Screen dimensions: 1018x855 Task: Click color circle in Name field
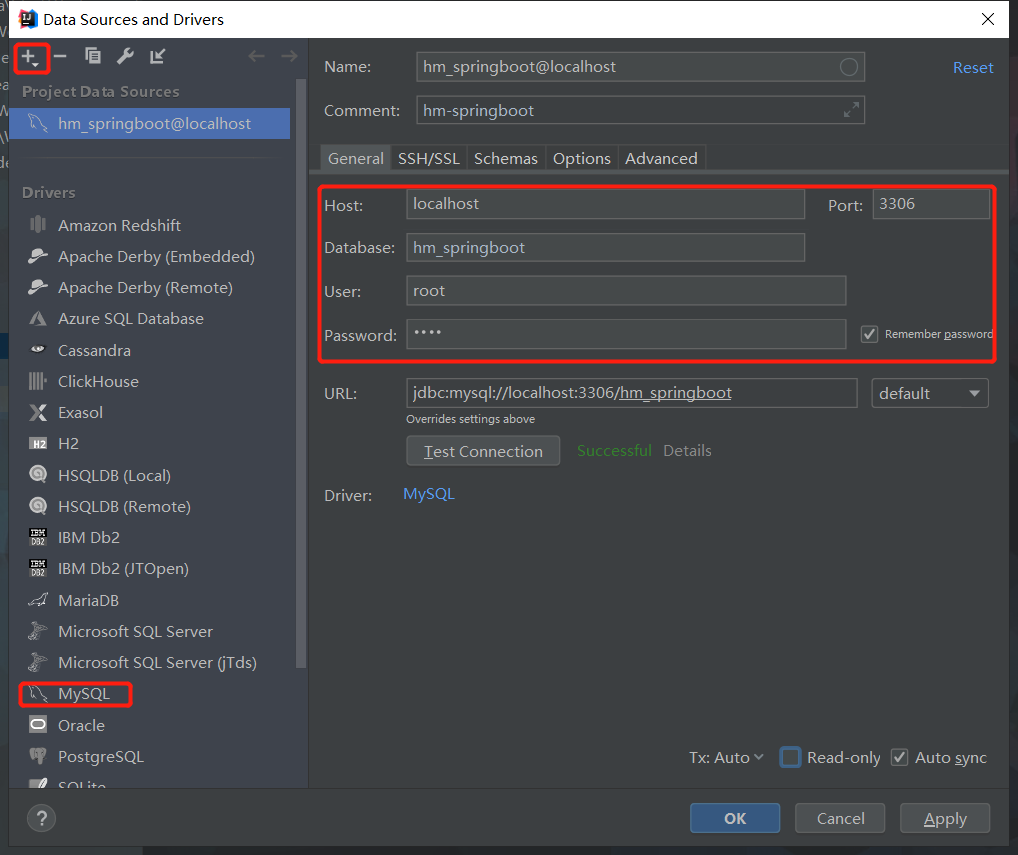pos(849,67)
